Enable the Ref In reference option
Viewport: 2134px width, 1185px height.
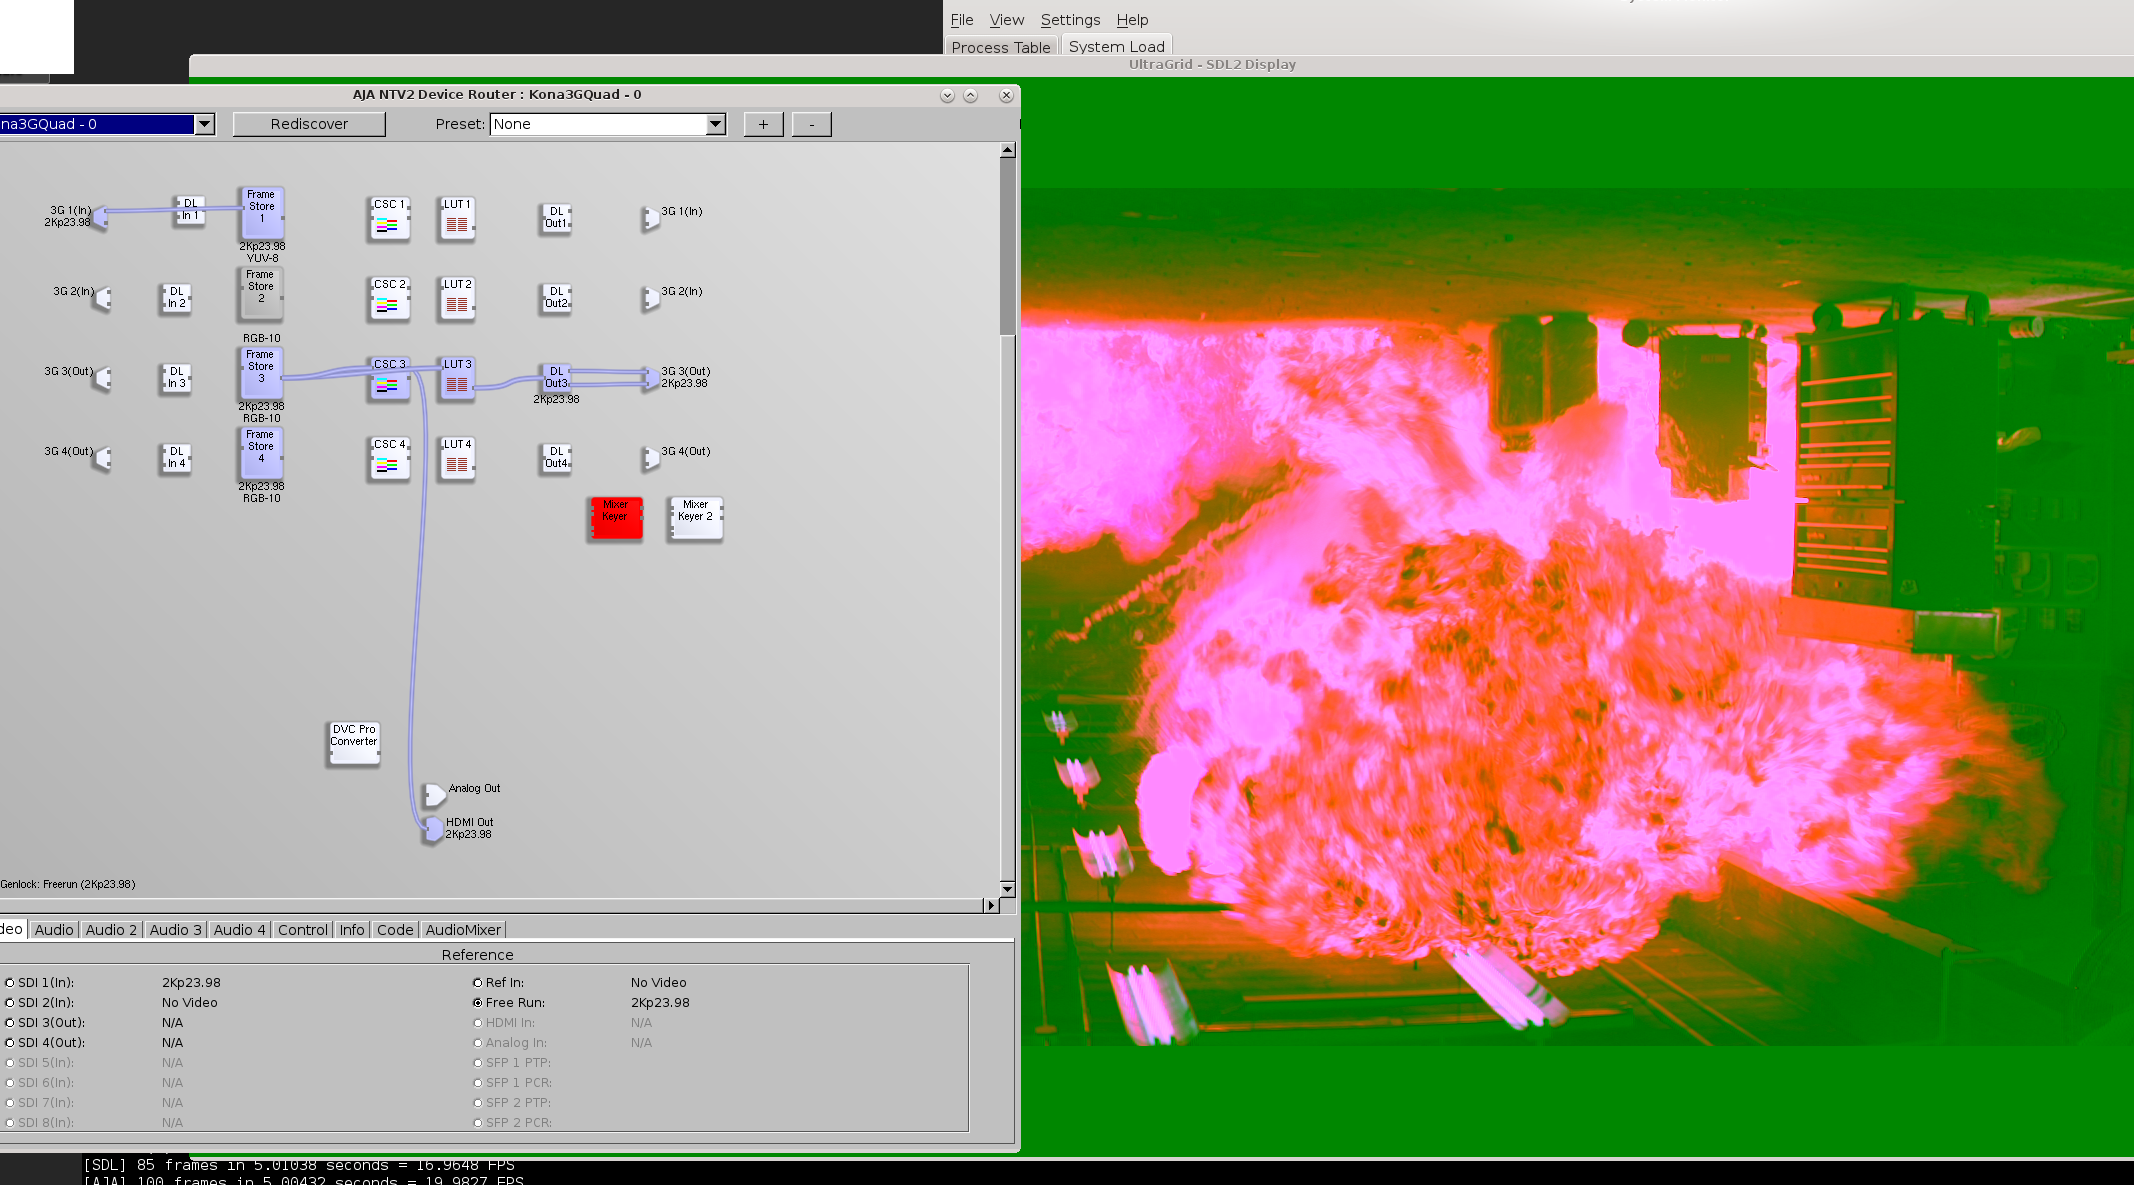[x=477, y=982]
